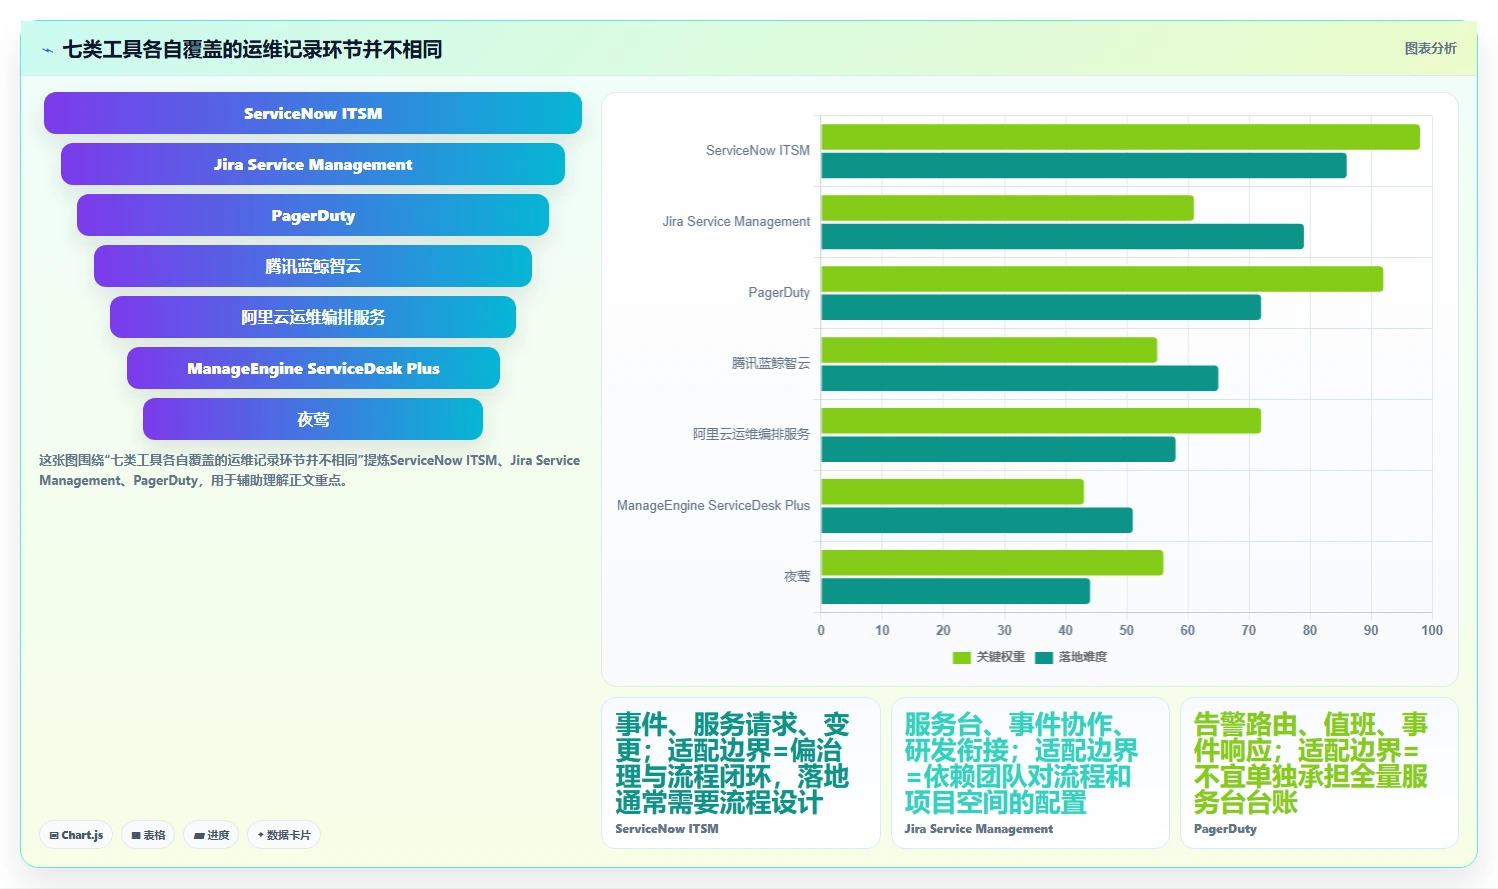Screen dimensions: 1498x889
Task: Click 腾讯蓝鲸智云 teal chart bar
Action: click(1020, 379)
